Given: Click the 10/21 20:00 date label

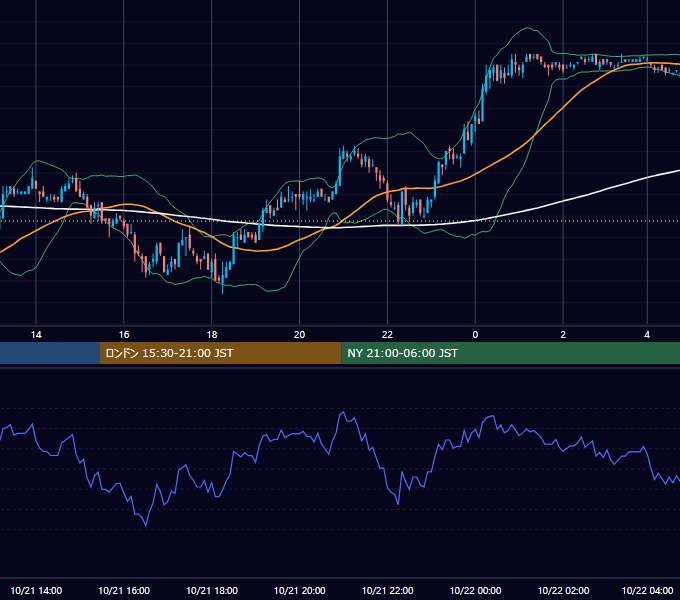Looking at the screenshot, I should pyautogui.click(x=299, y=590).
